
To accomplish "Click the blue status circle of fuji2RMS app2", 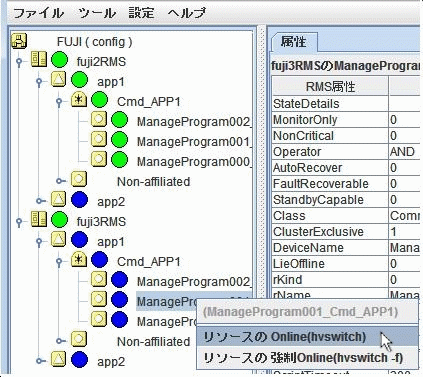I will [x=80, y=201].
